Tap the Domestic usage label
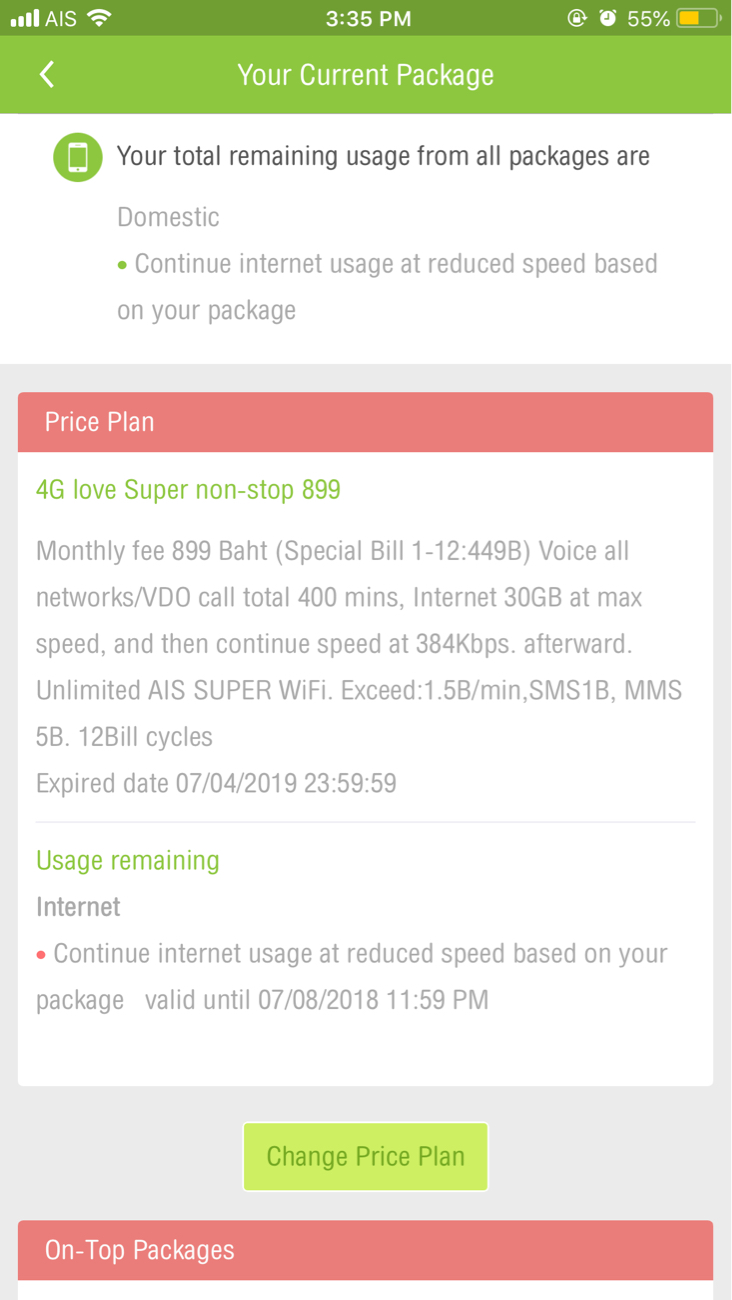This screenshot has width=732, height=1300. tap(168, 217)
